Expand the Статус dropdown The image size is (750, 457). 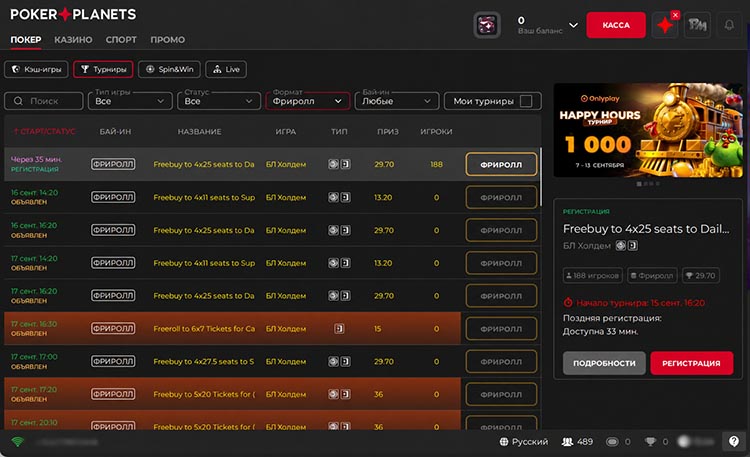219,101
